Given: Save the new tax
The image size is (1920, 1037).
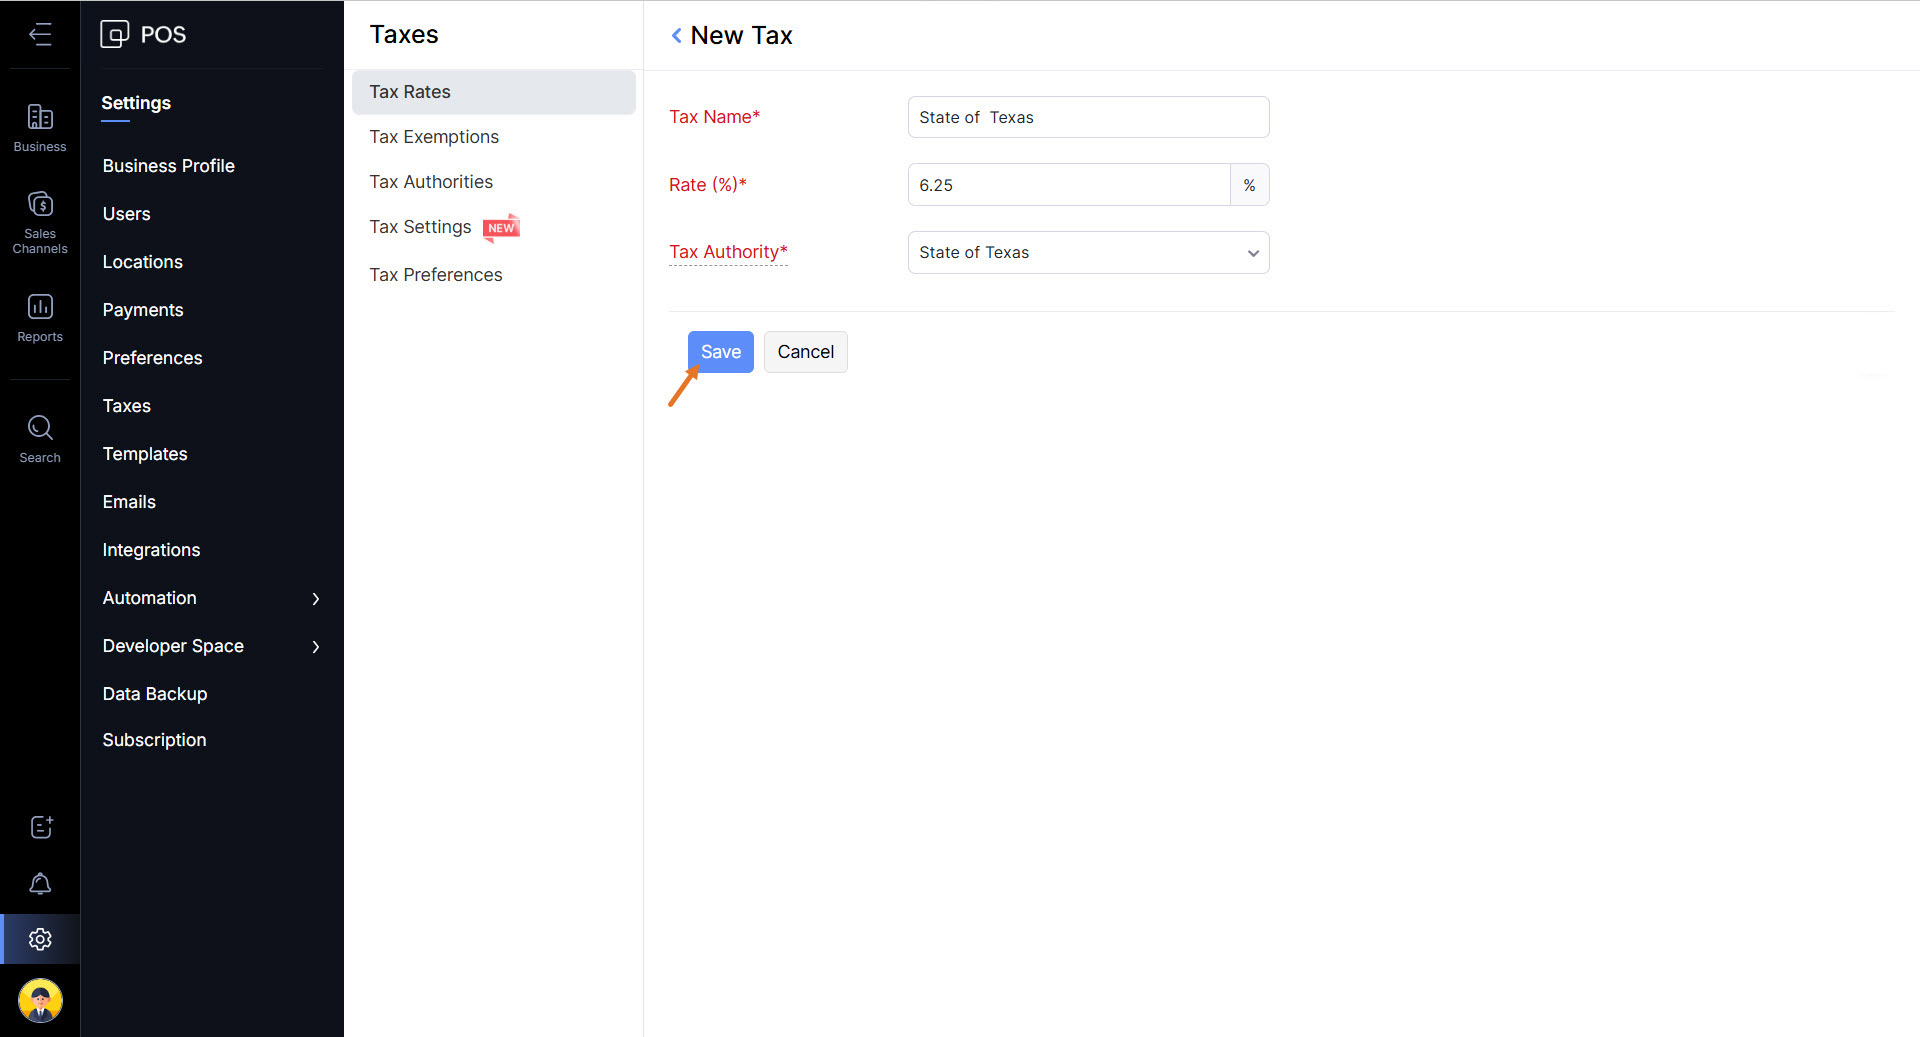Looking at the screenshot, I should 720,352.
